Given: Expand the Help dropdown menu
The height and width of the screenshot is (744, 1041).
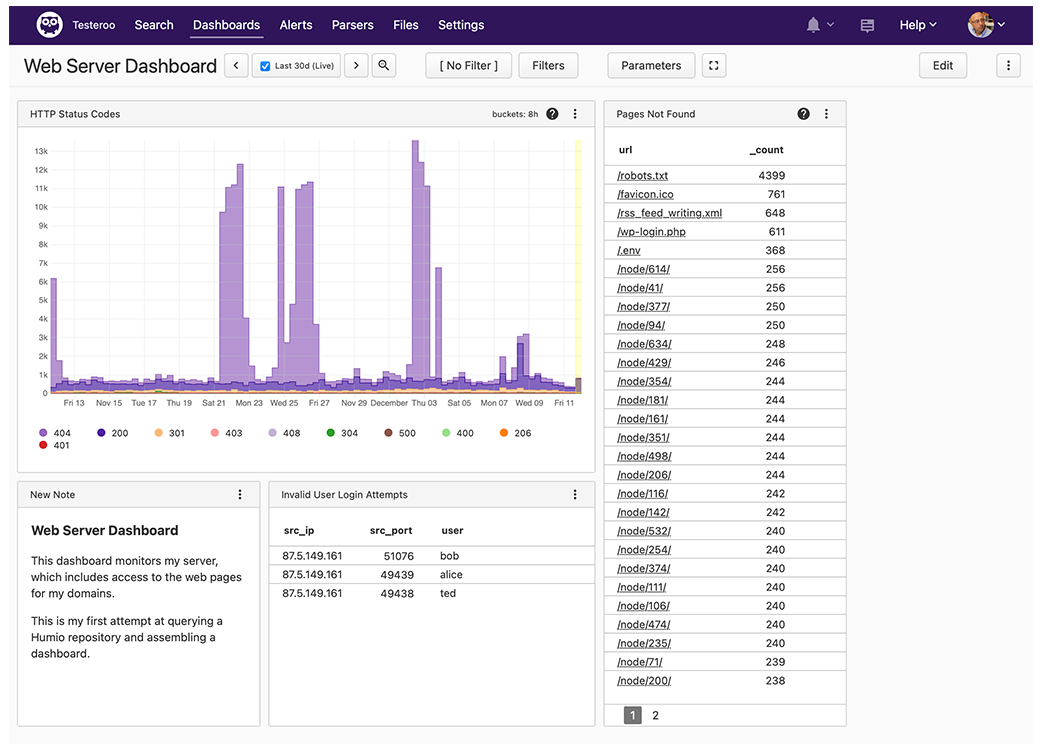Looking at the screenshot, I should tap(918, 25).
